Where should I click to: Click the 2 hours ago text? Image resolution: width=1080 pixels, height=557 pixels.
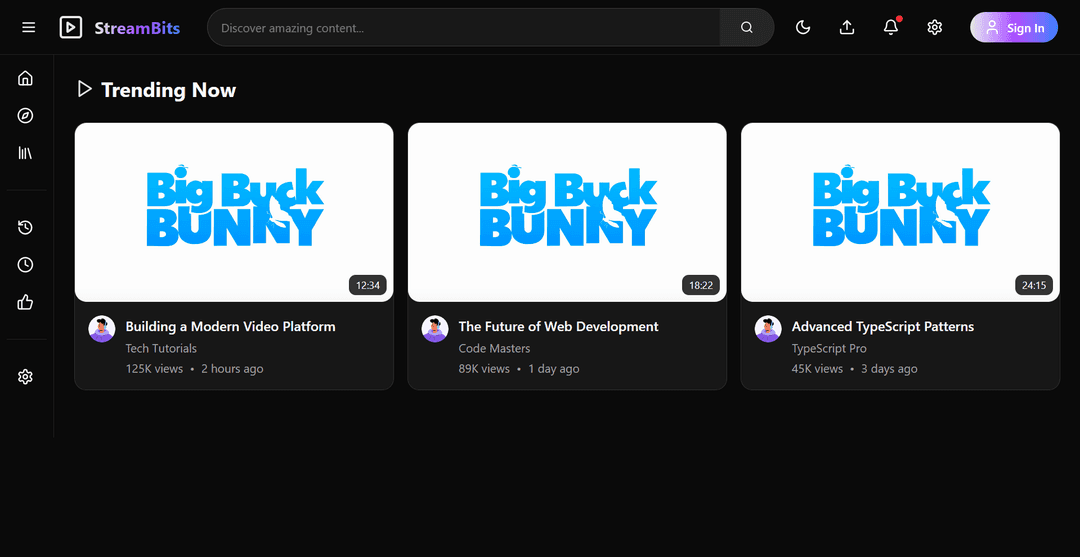tap(232, 369)
